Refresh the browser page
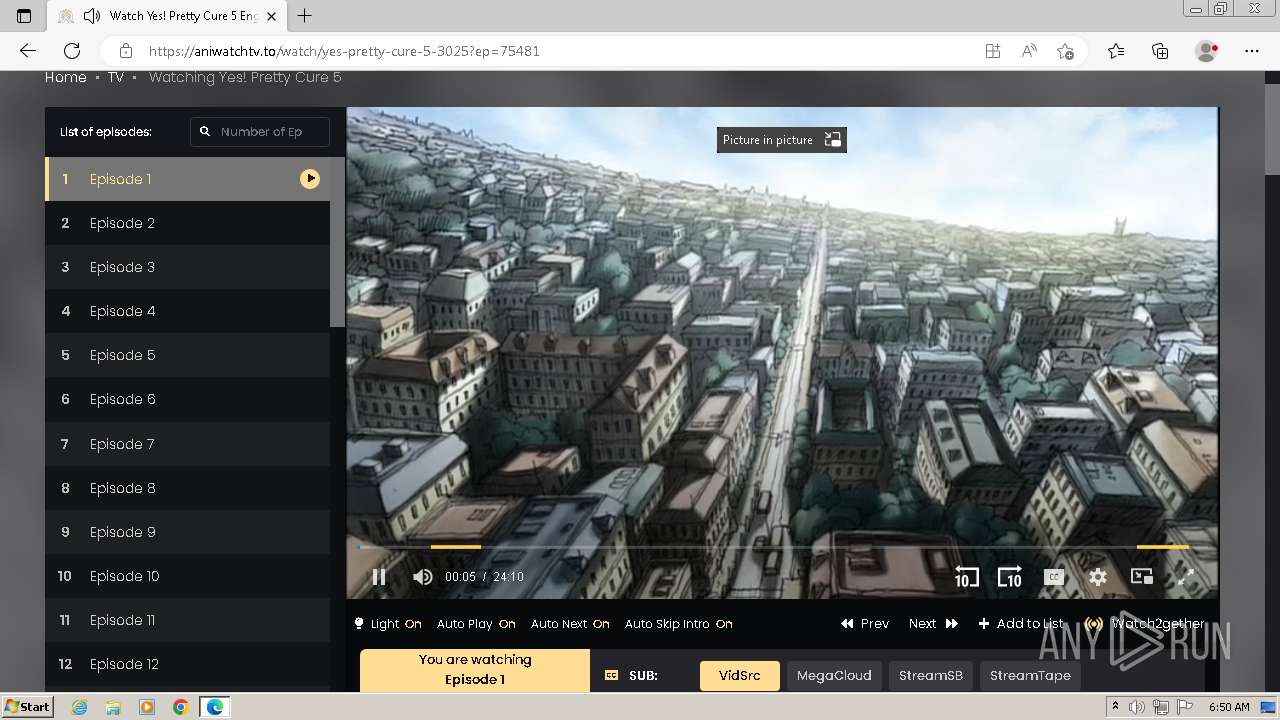 tap(72, 51)
